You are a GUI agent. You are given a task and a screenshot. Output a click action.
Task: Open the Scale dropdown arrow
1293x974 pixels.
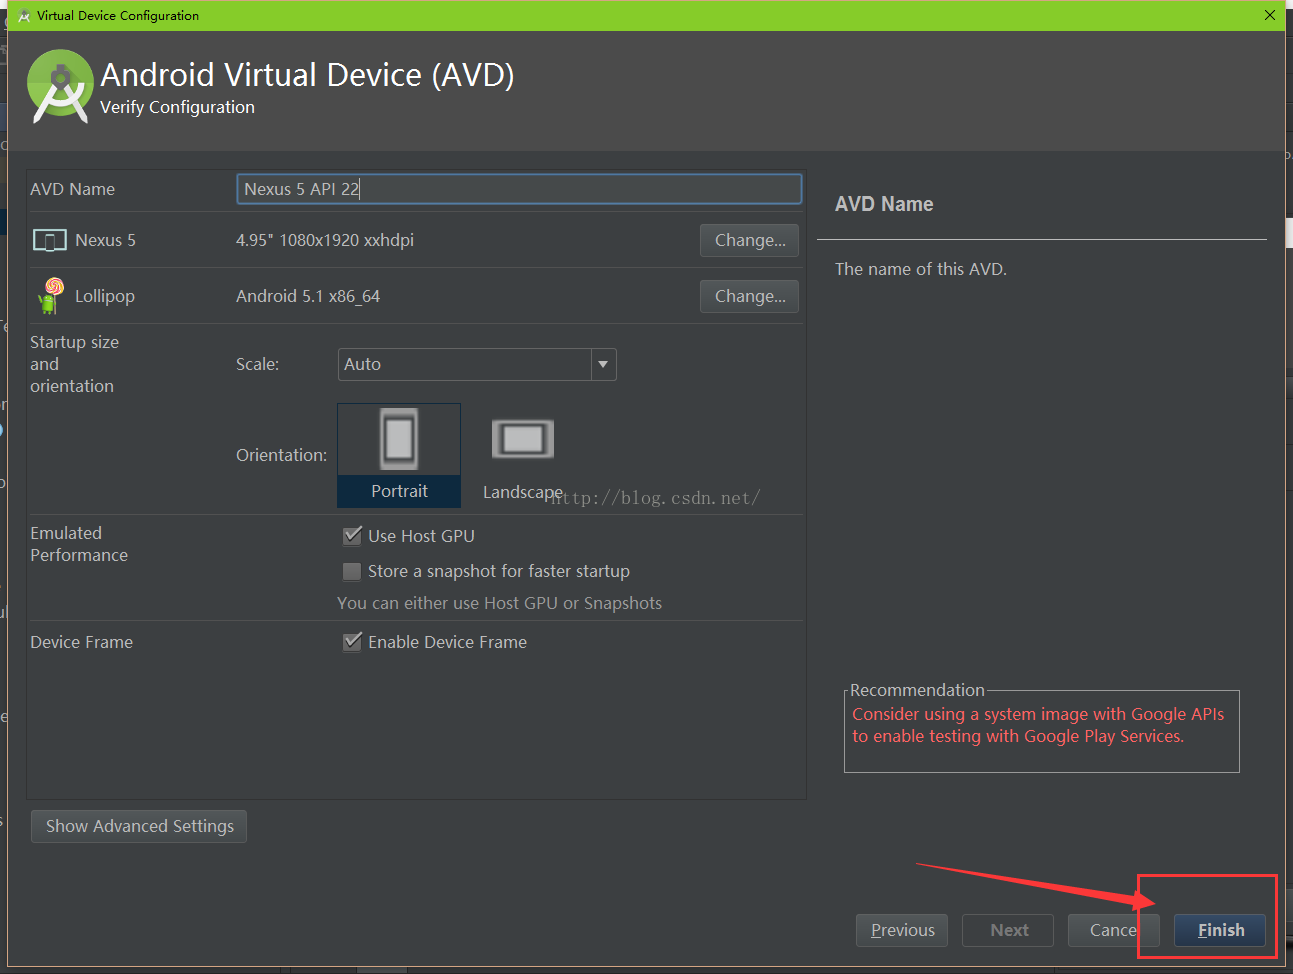coord(603,364)
